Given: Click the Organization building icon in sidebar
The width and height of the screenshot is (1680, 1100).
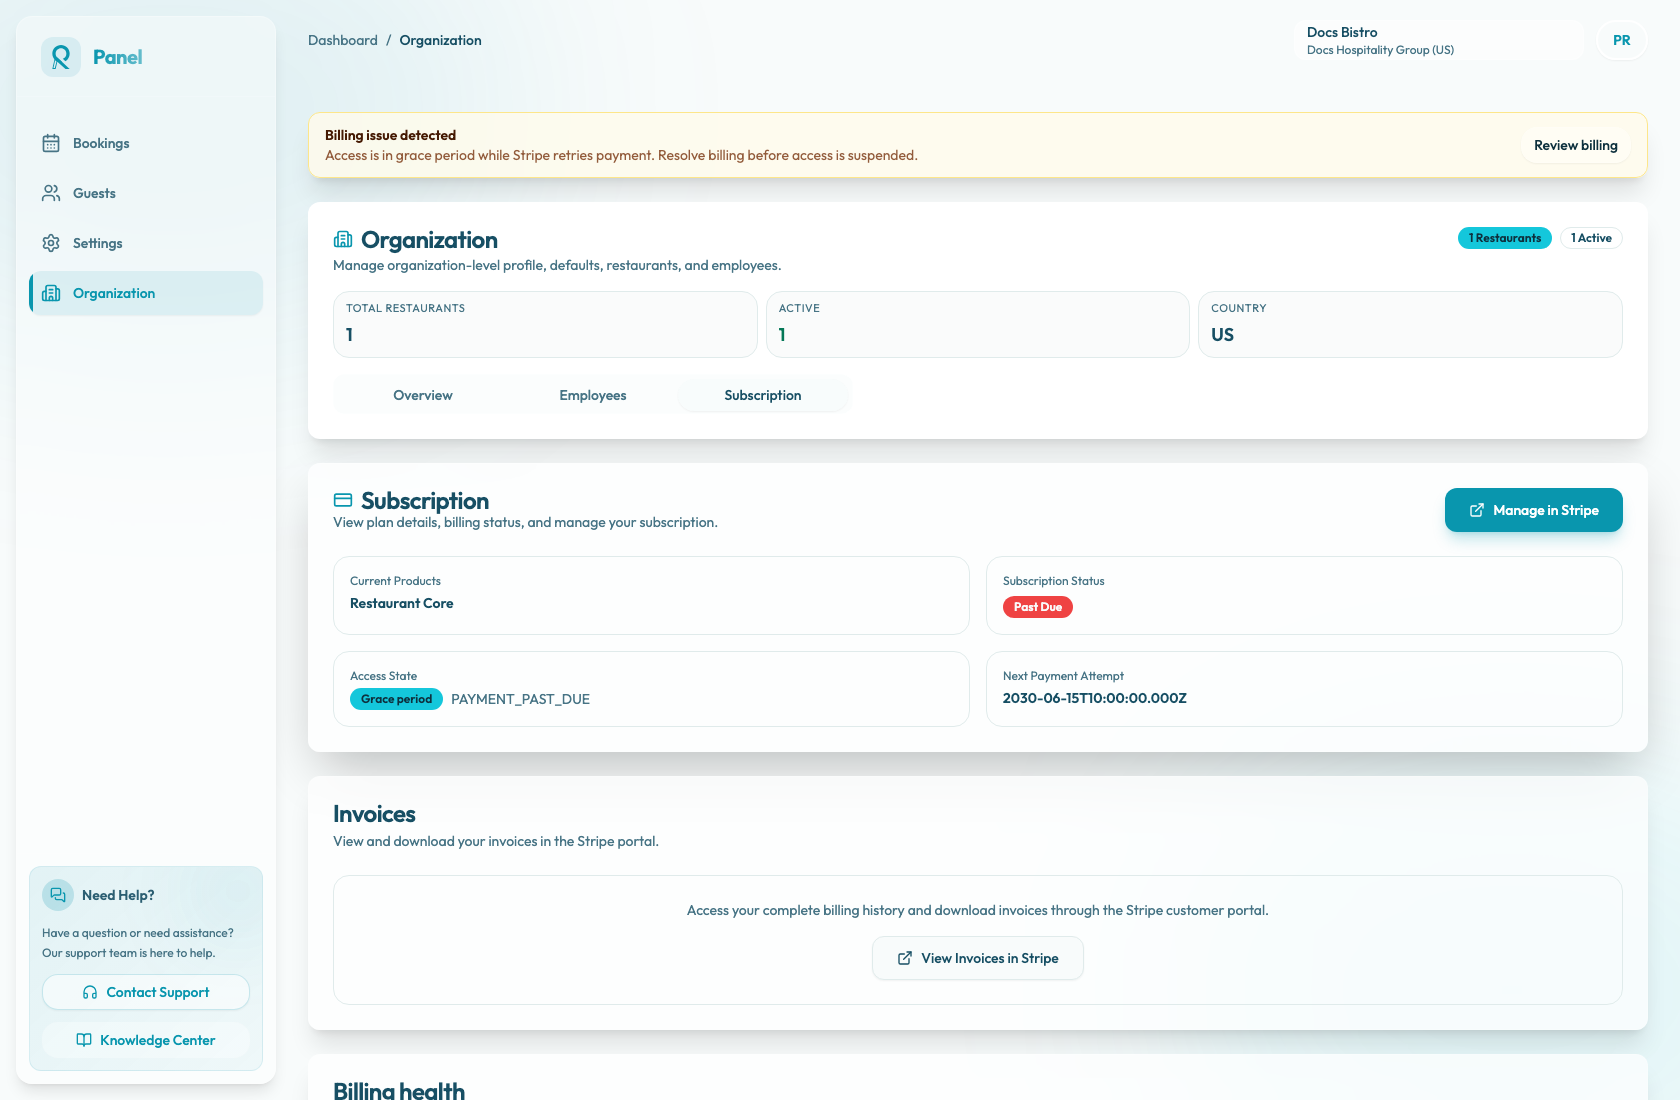Looking at the screenshot, I should pos(51,293).
